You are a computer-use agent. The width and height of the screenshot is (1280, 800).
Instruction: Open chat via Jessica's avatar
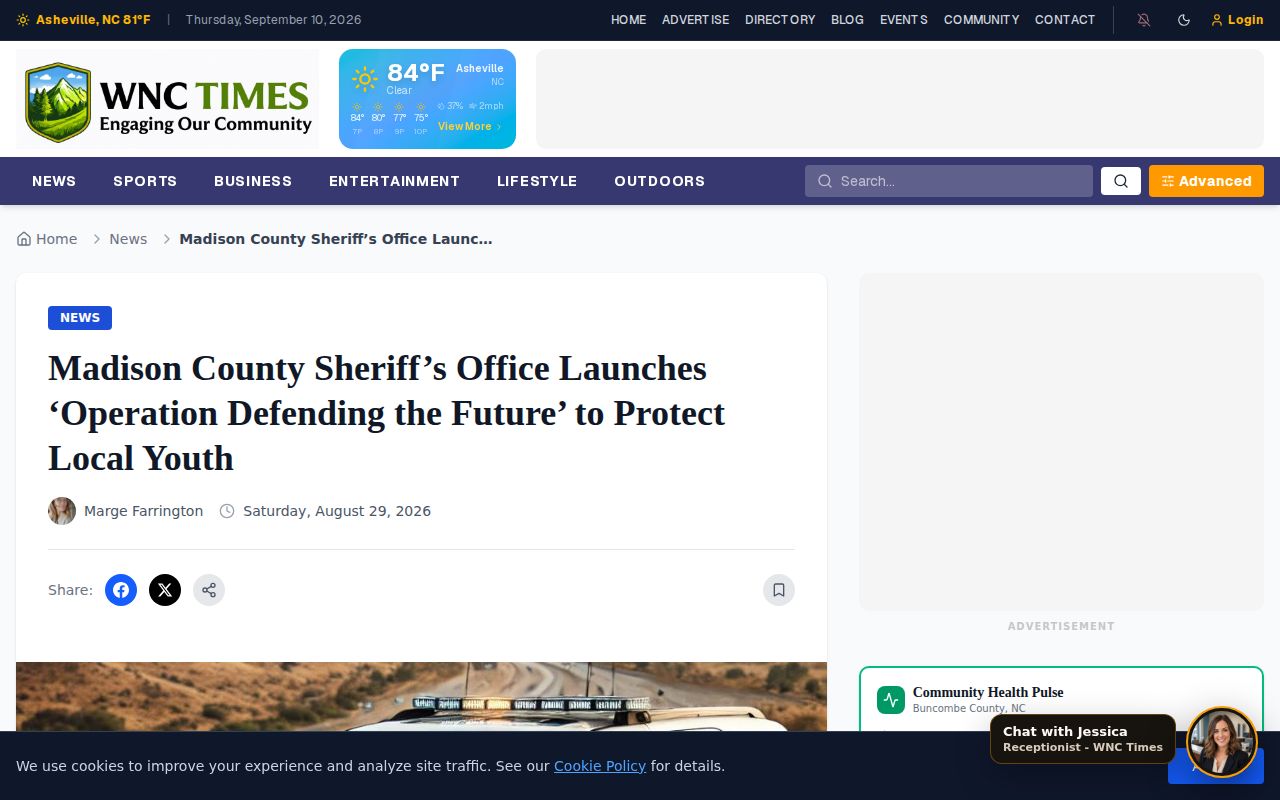point(1222,743)
